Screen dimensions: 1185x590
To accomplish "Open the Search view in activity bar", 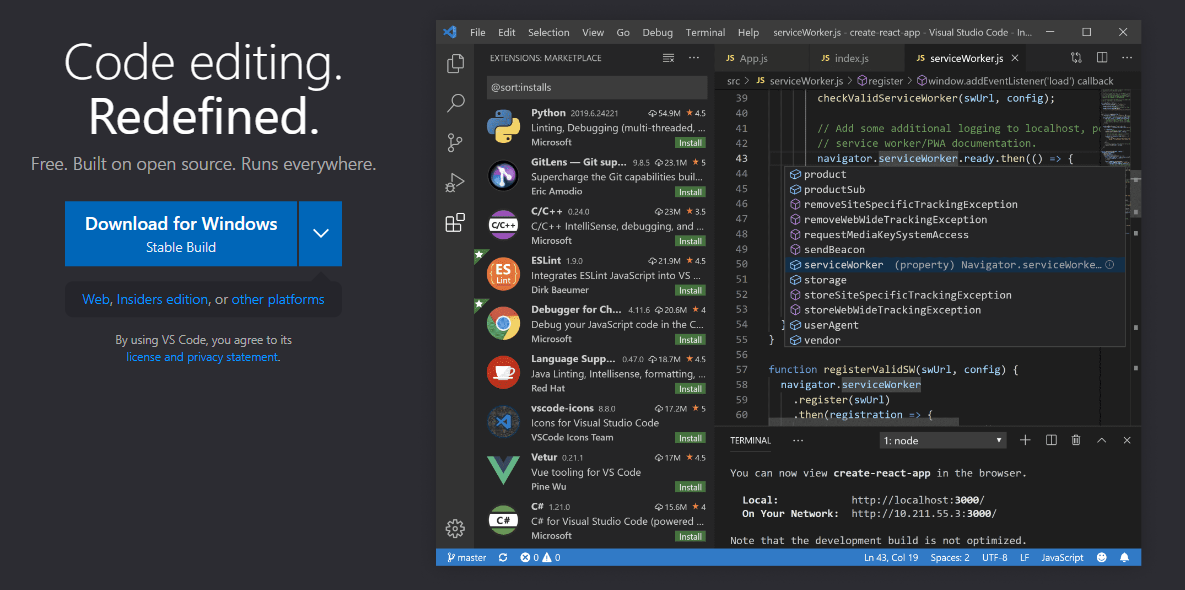I will [x=456, y=103].
